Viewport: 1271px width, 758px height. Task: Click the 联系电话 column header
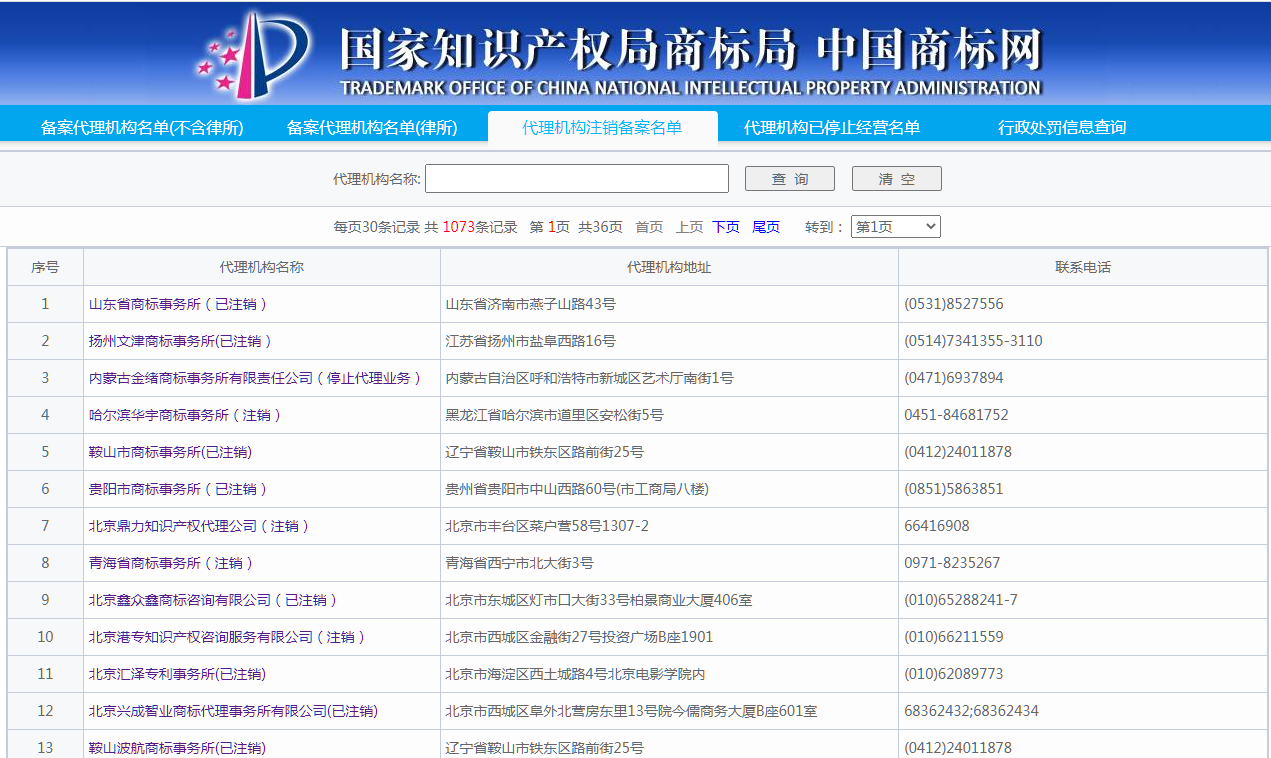(1083, 267)
